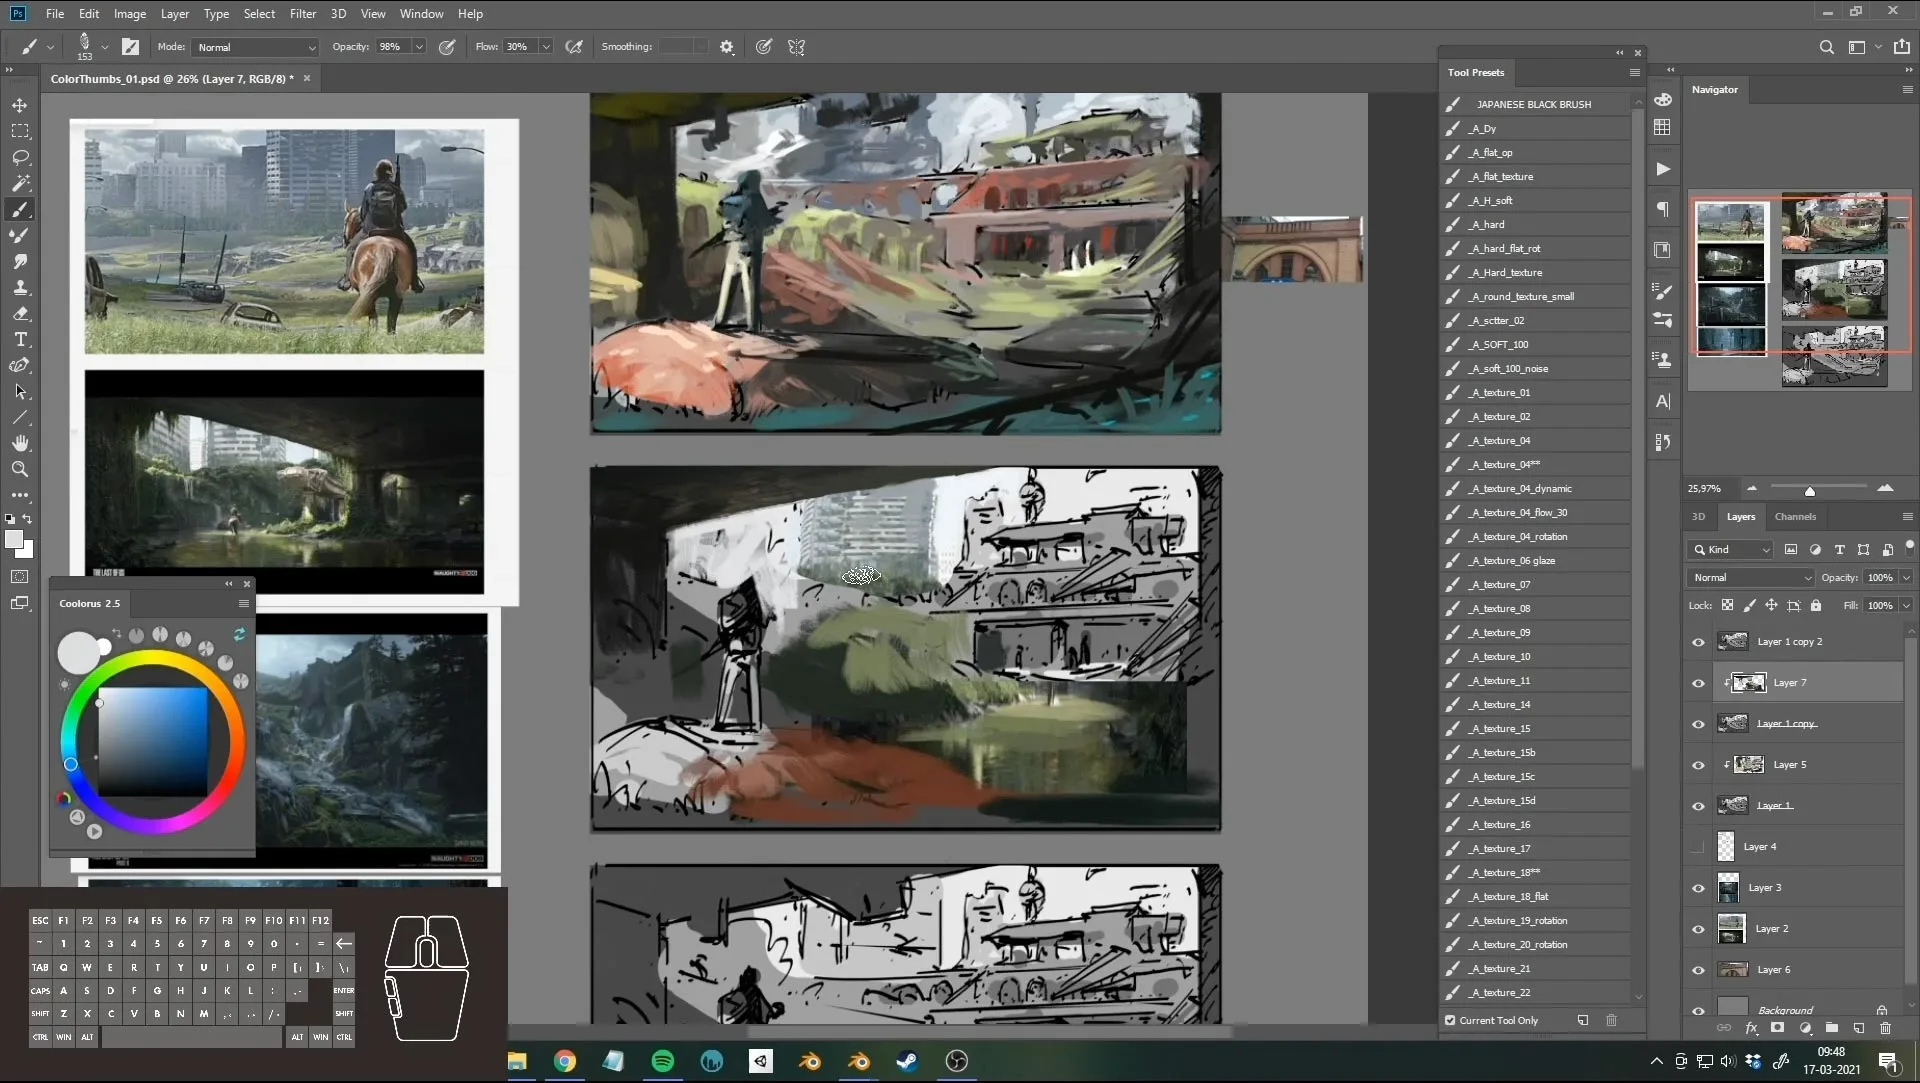Select the Path Selection tool

tap(20, 391)
